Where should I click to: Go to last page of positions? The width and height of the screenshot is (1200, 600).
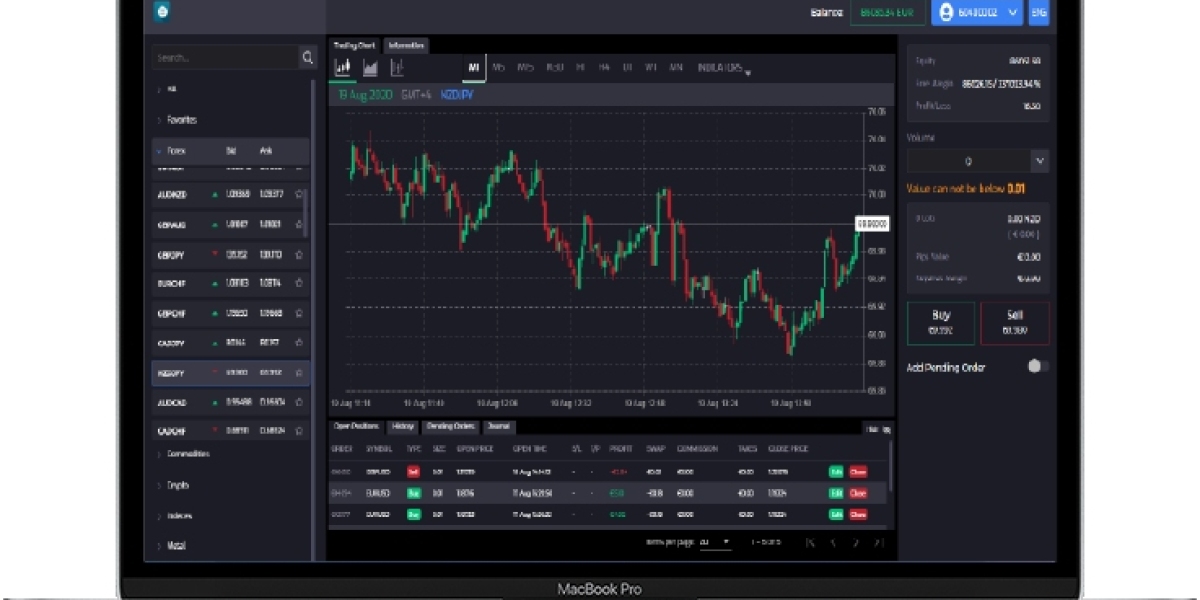coord(878,543)
